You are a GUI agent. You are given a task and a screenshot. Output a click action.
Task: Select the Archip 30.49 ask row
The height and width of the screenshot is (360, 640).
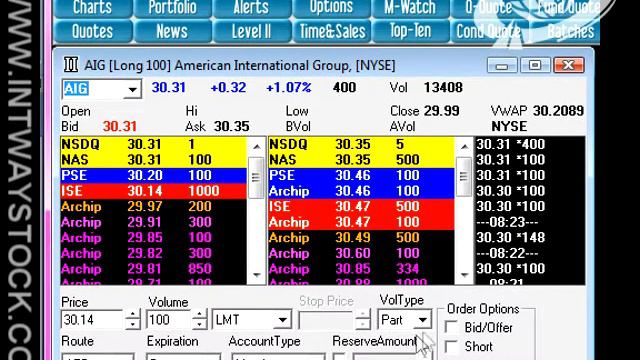pos(361,238)
